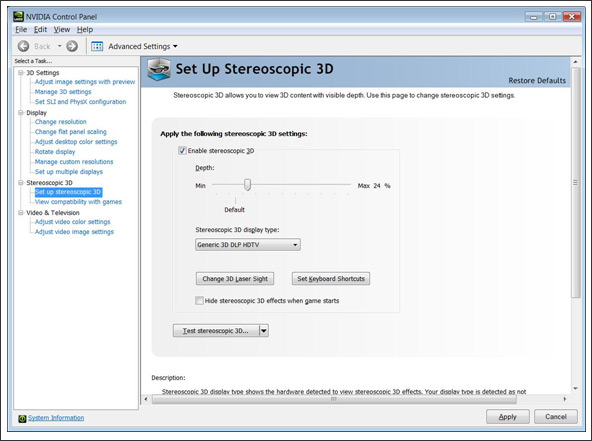Click the stereoscopic 3D glasses header icon

click(159, 69)
